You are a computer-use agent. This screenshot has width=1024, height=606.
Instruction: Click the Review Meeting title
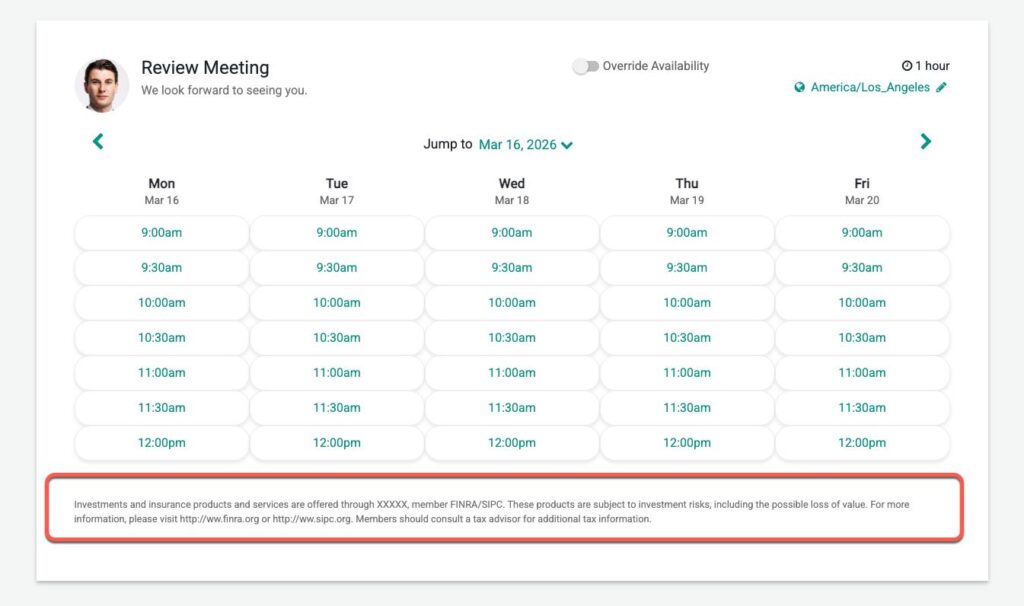[x=205, y=68]
